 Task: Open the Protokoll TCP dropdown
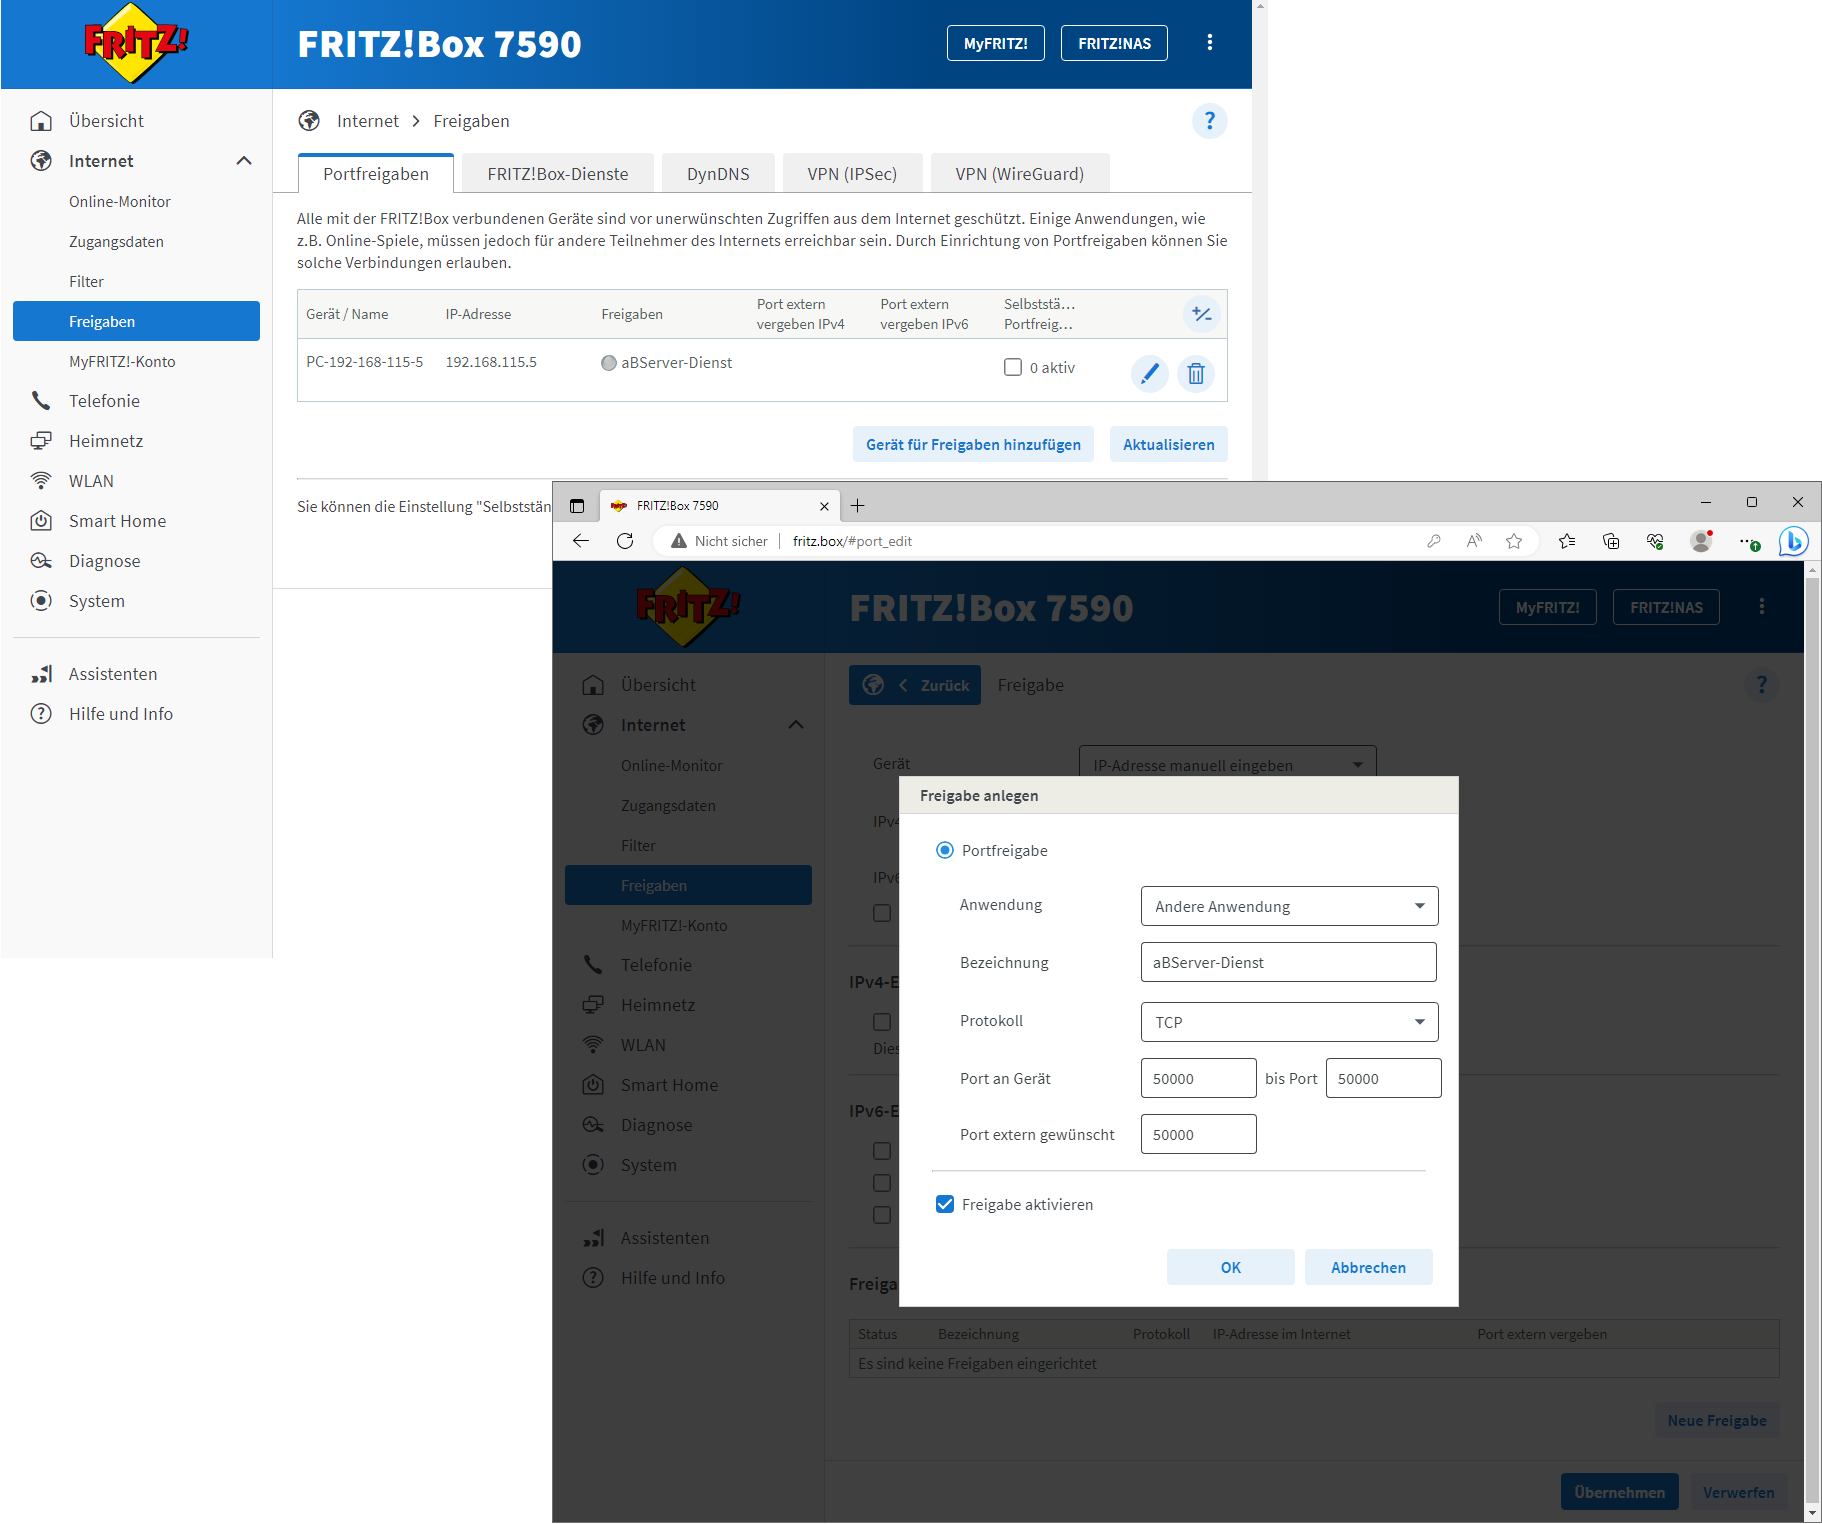click(x=1289, y=1023)
